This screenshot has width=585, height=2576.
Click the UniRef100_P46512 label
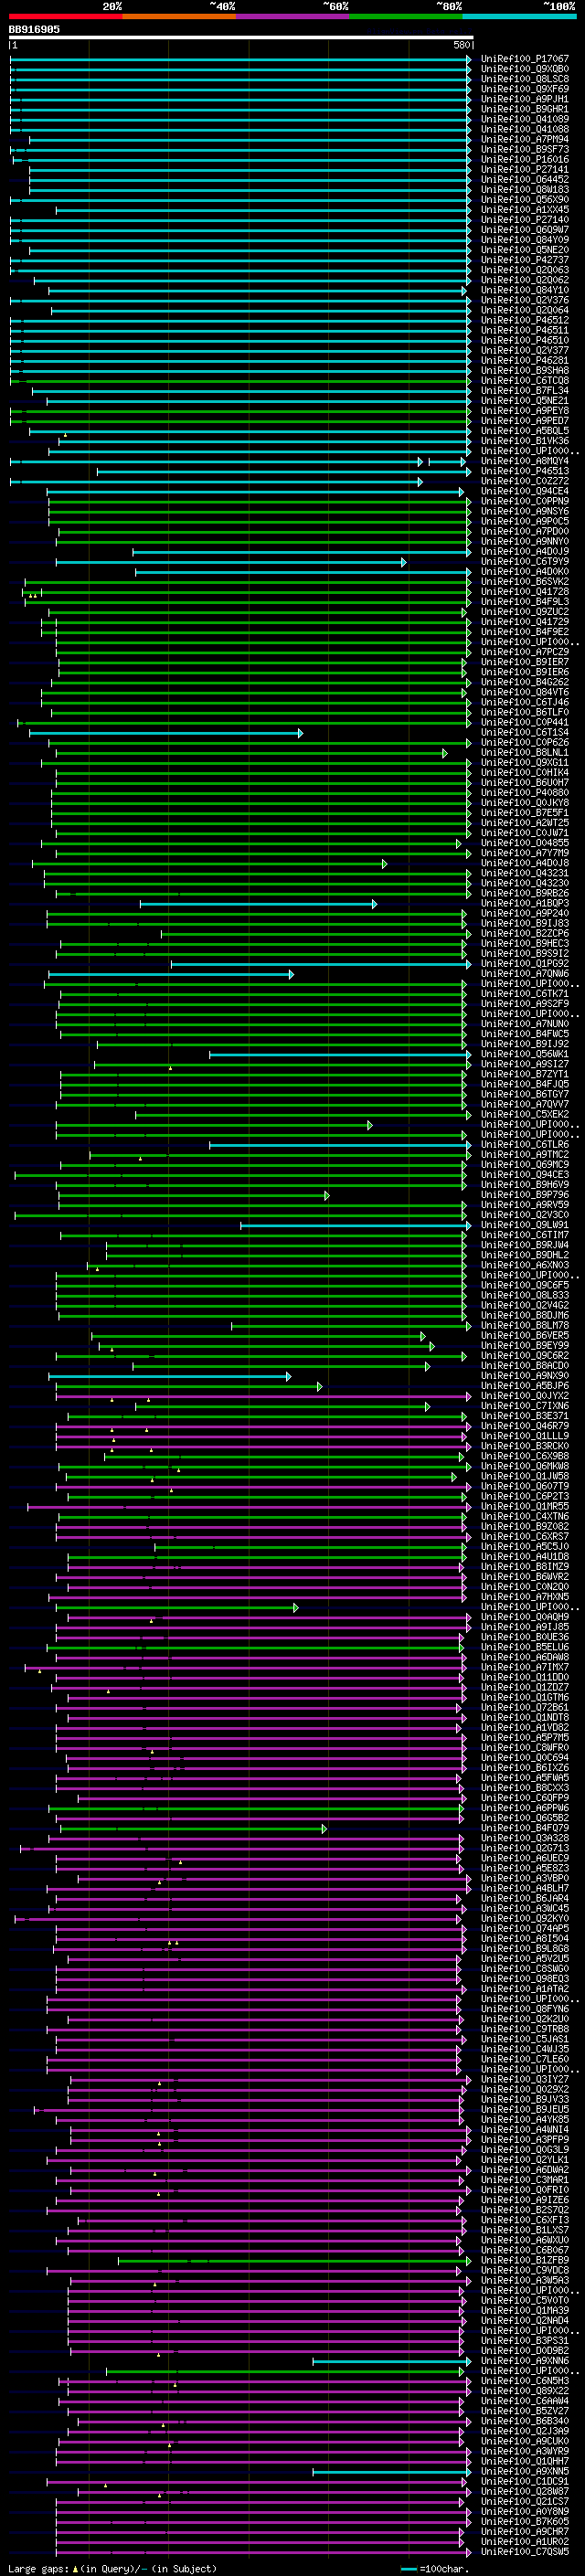click(x=524, y=320)
